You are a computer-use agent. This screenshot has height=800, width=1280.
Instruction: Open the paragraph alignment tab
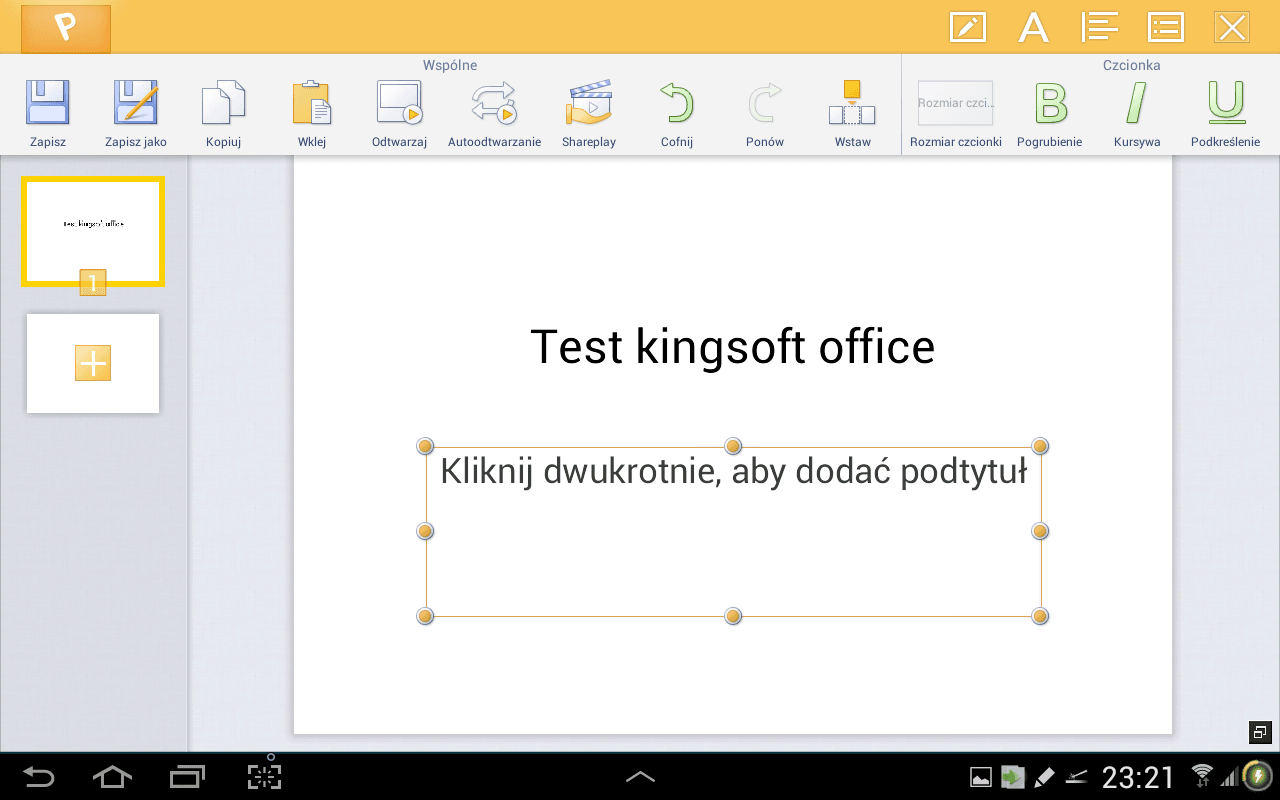click(x=1100, y=27)
